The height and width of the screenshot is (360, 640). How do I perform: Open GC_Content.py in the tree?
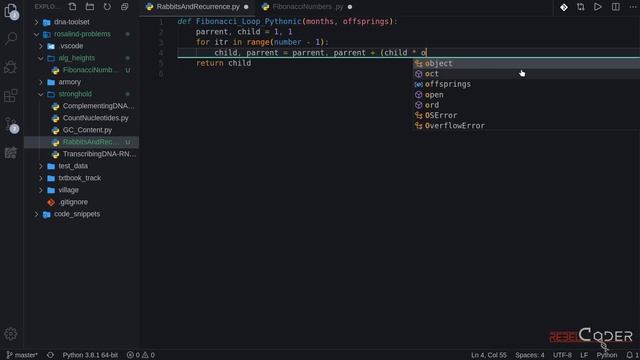pyautogui.click(x=87, y=130)
